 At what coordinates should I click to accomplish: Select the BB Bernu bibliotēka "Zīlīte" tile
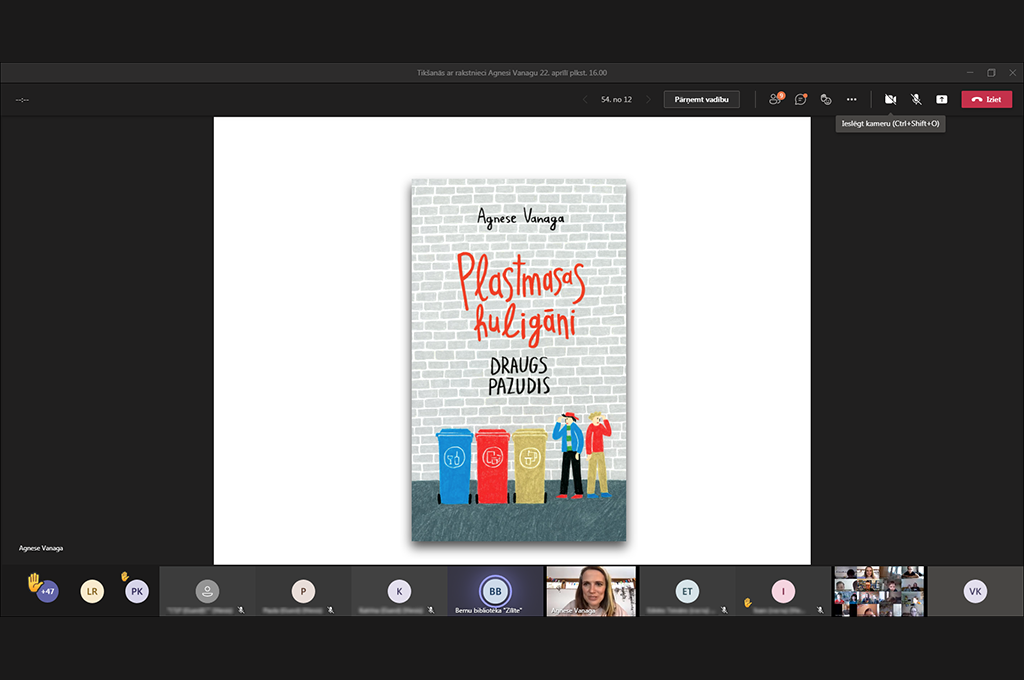coord(495,591)
